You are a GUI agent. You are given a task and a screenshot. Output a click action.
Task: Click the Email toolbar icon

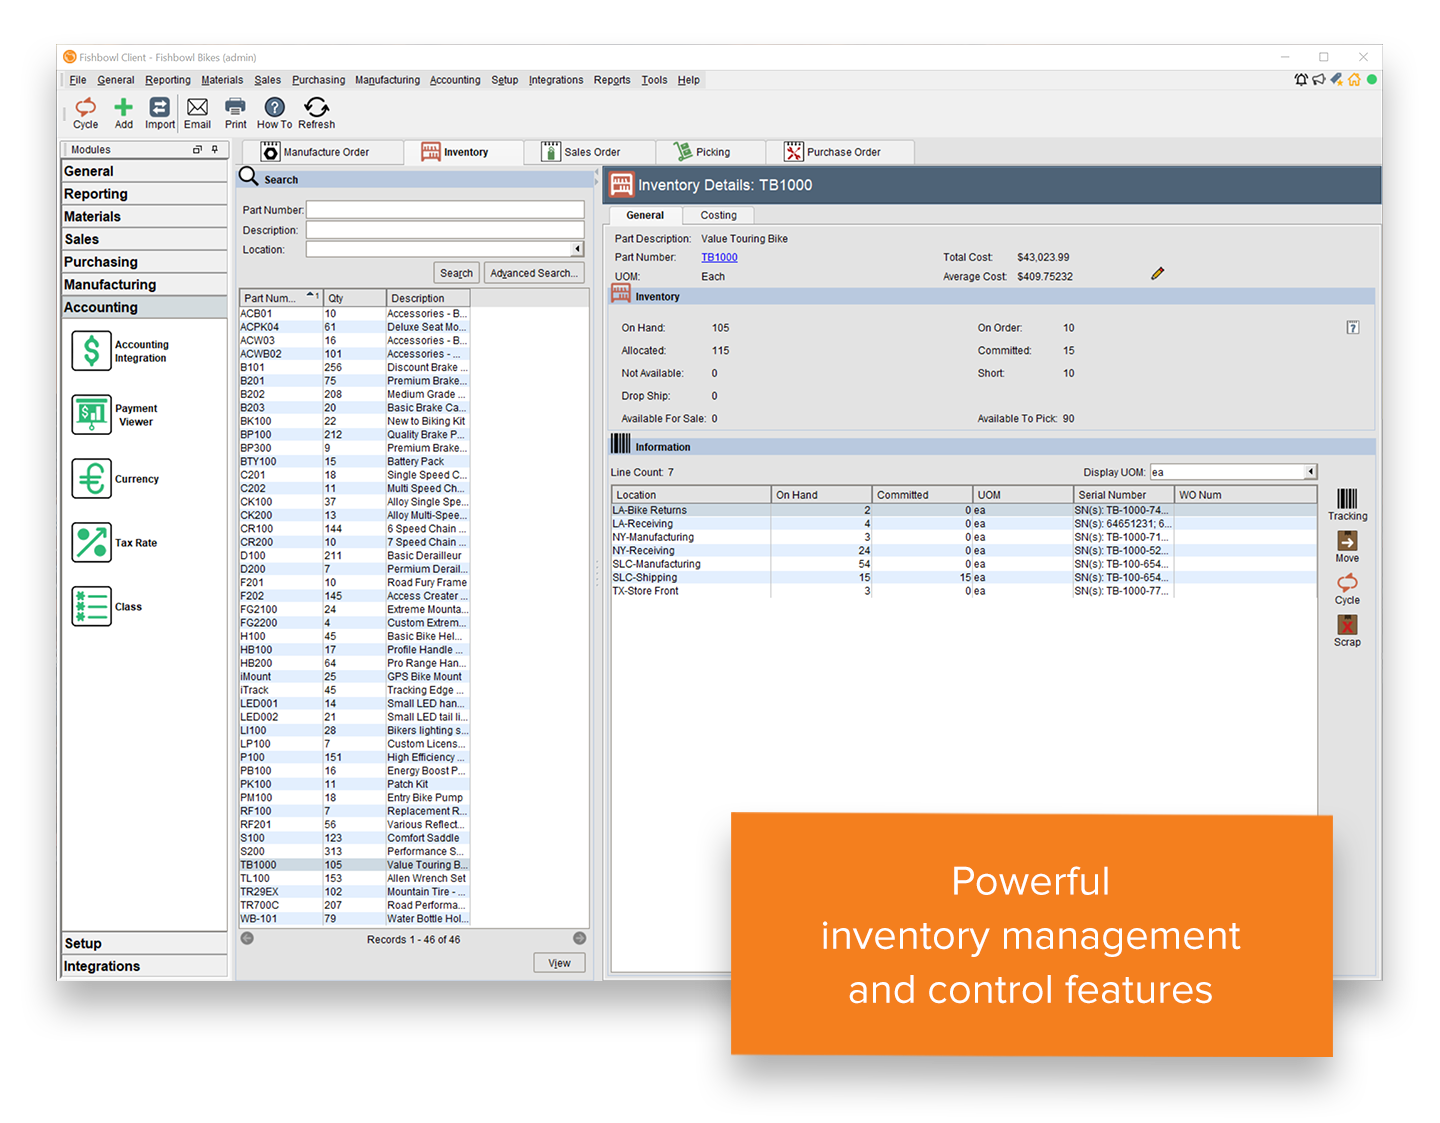[197, 110]
